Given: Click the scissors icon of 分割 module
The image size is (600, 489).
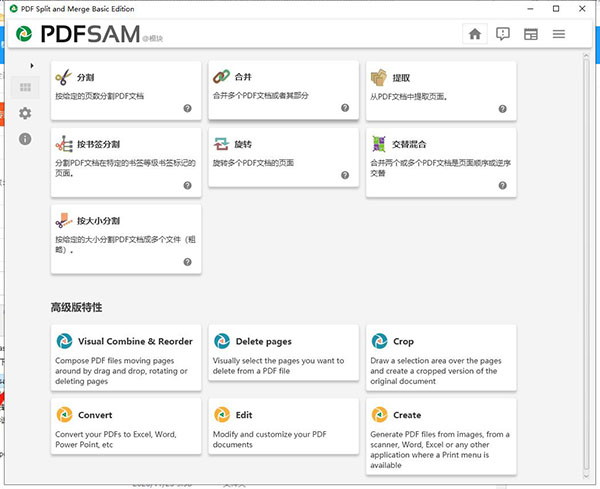Looking at the screenshot, I should [64, 77].
